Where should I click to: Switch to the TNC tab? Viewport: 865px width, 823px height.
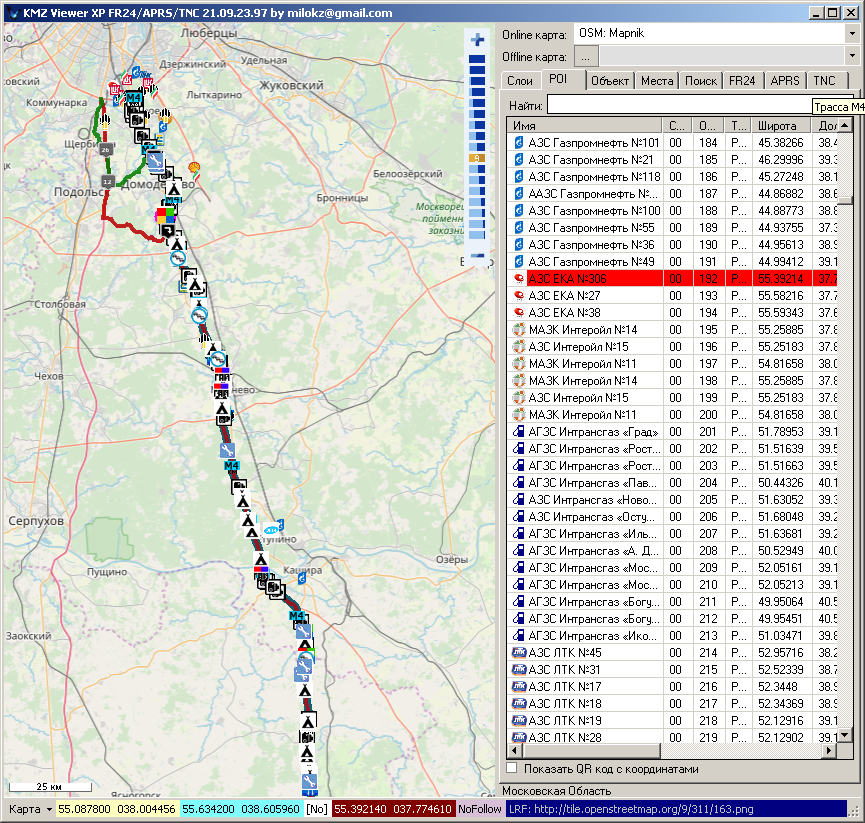825,81
